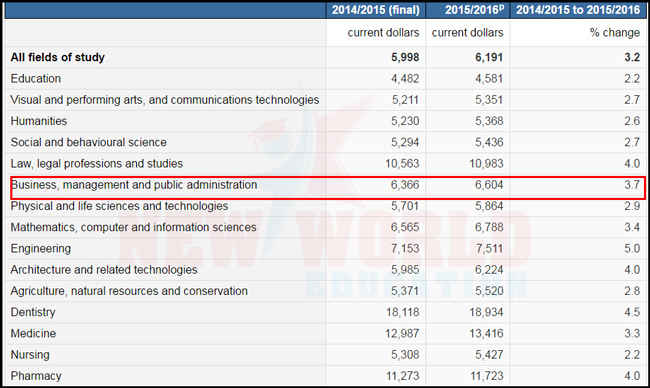Select Physical and life sciences row

click(x=325, y=206)
